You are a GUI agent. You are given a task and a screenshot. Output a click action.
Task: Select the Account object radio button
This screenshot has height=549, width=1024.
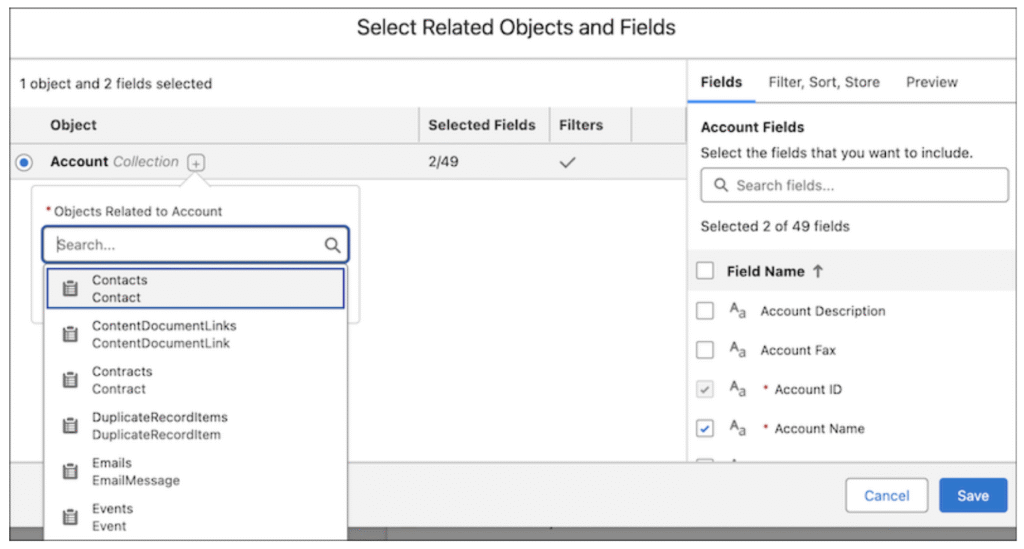coord(24,162)
